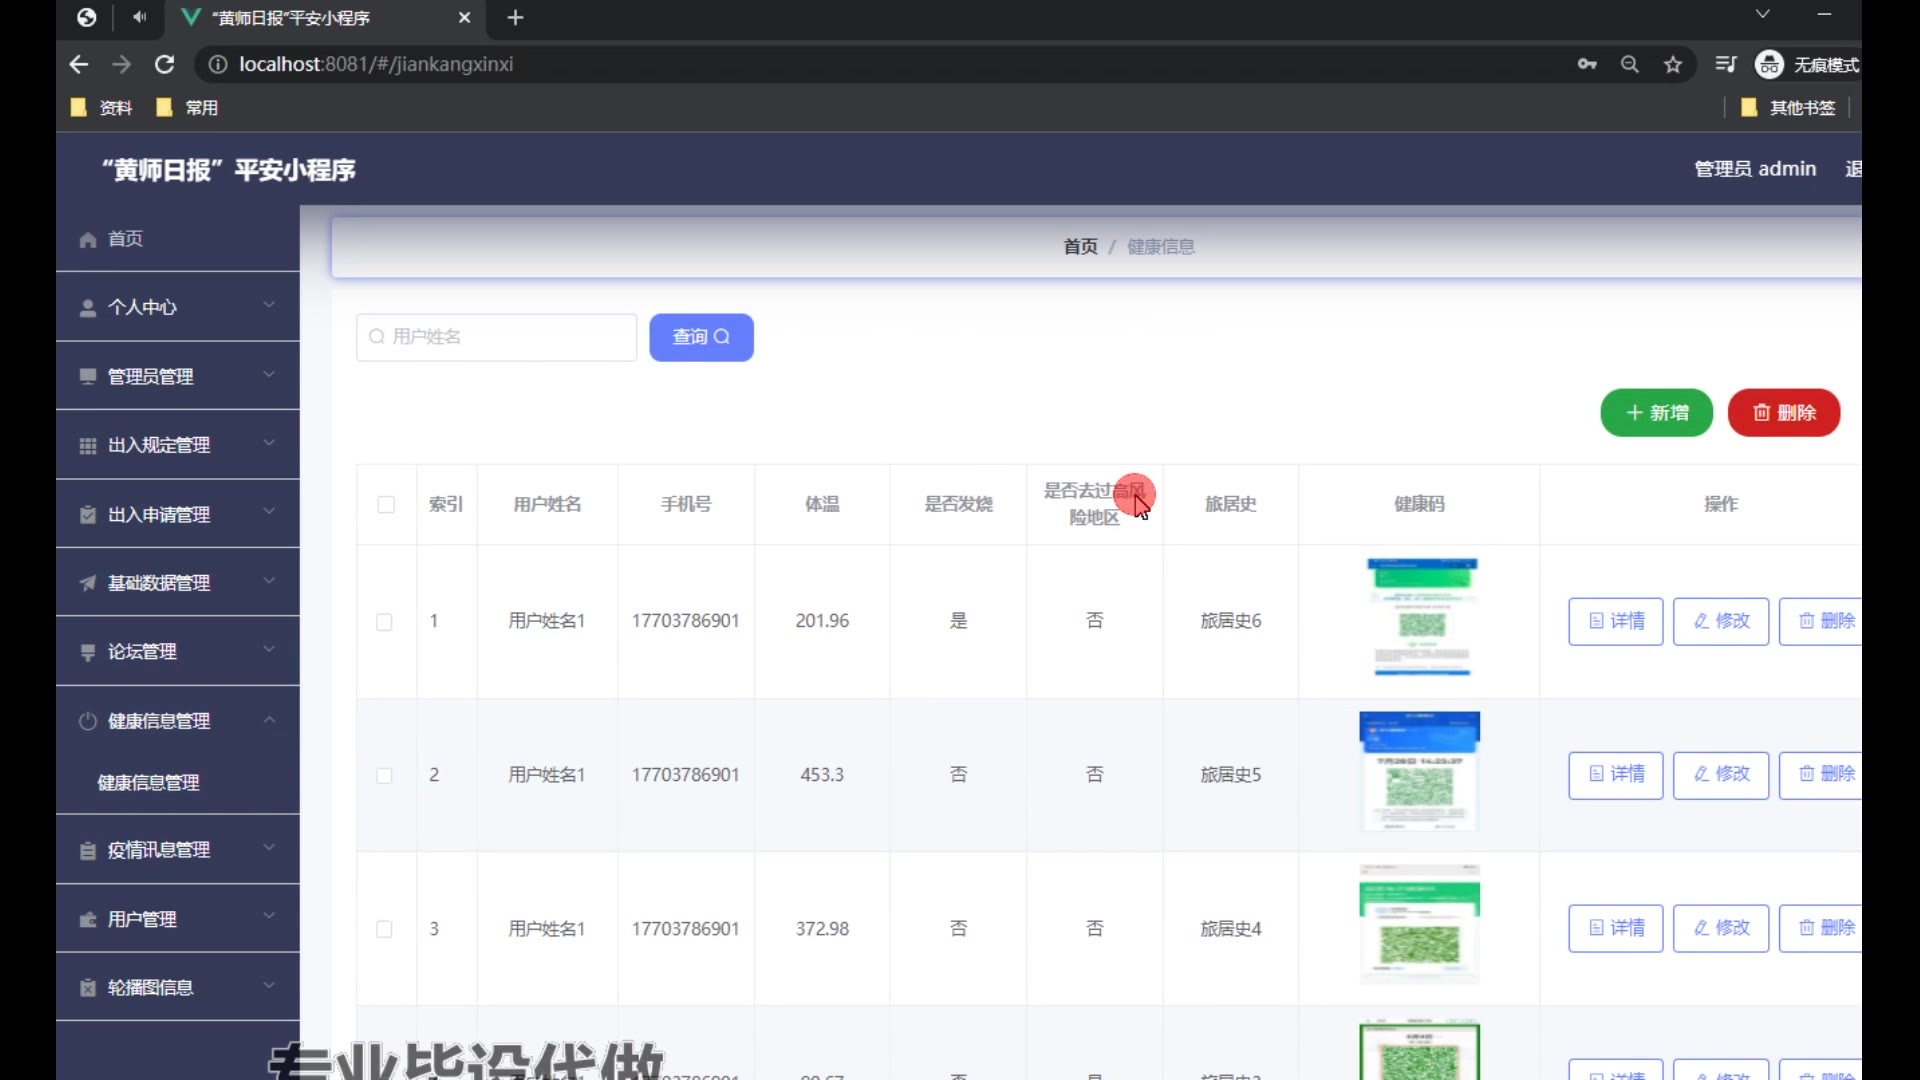Viewport: 1920px width, 1080px height.
Task: Click 修改 button for row 2
Action: click(x=1720, y=775)
